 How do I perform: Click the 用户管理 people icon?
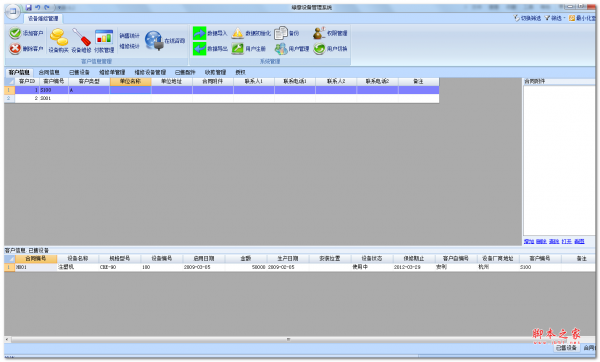pyautogui.click(x=281, y=49)
